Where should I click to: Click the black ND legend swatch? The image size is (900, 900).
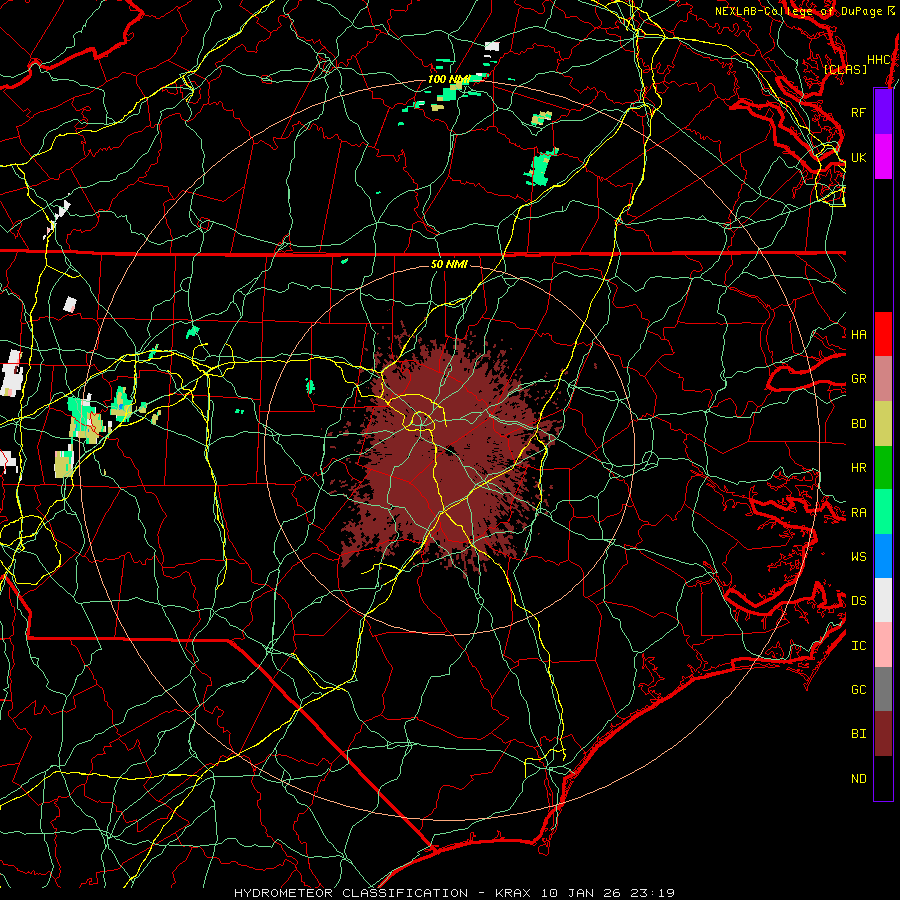(883, 778)
